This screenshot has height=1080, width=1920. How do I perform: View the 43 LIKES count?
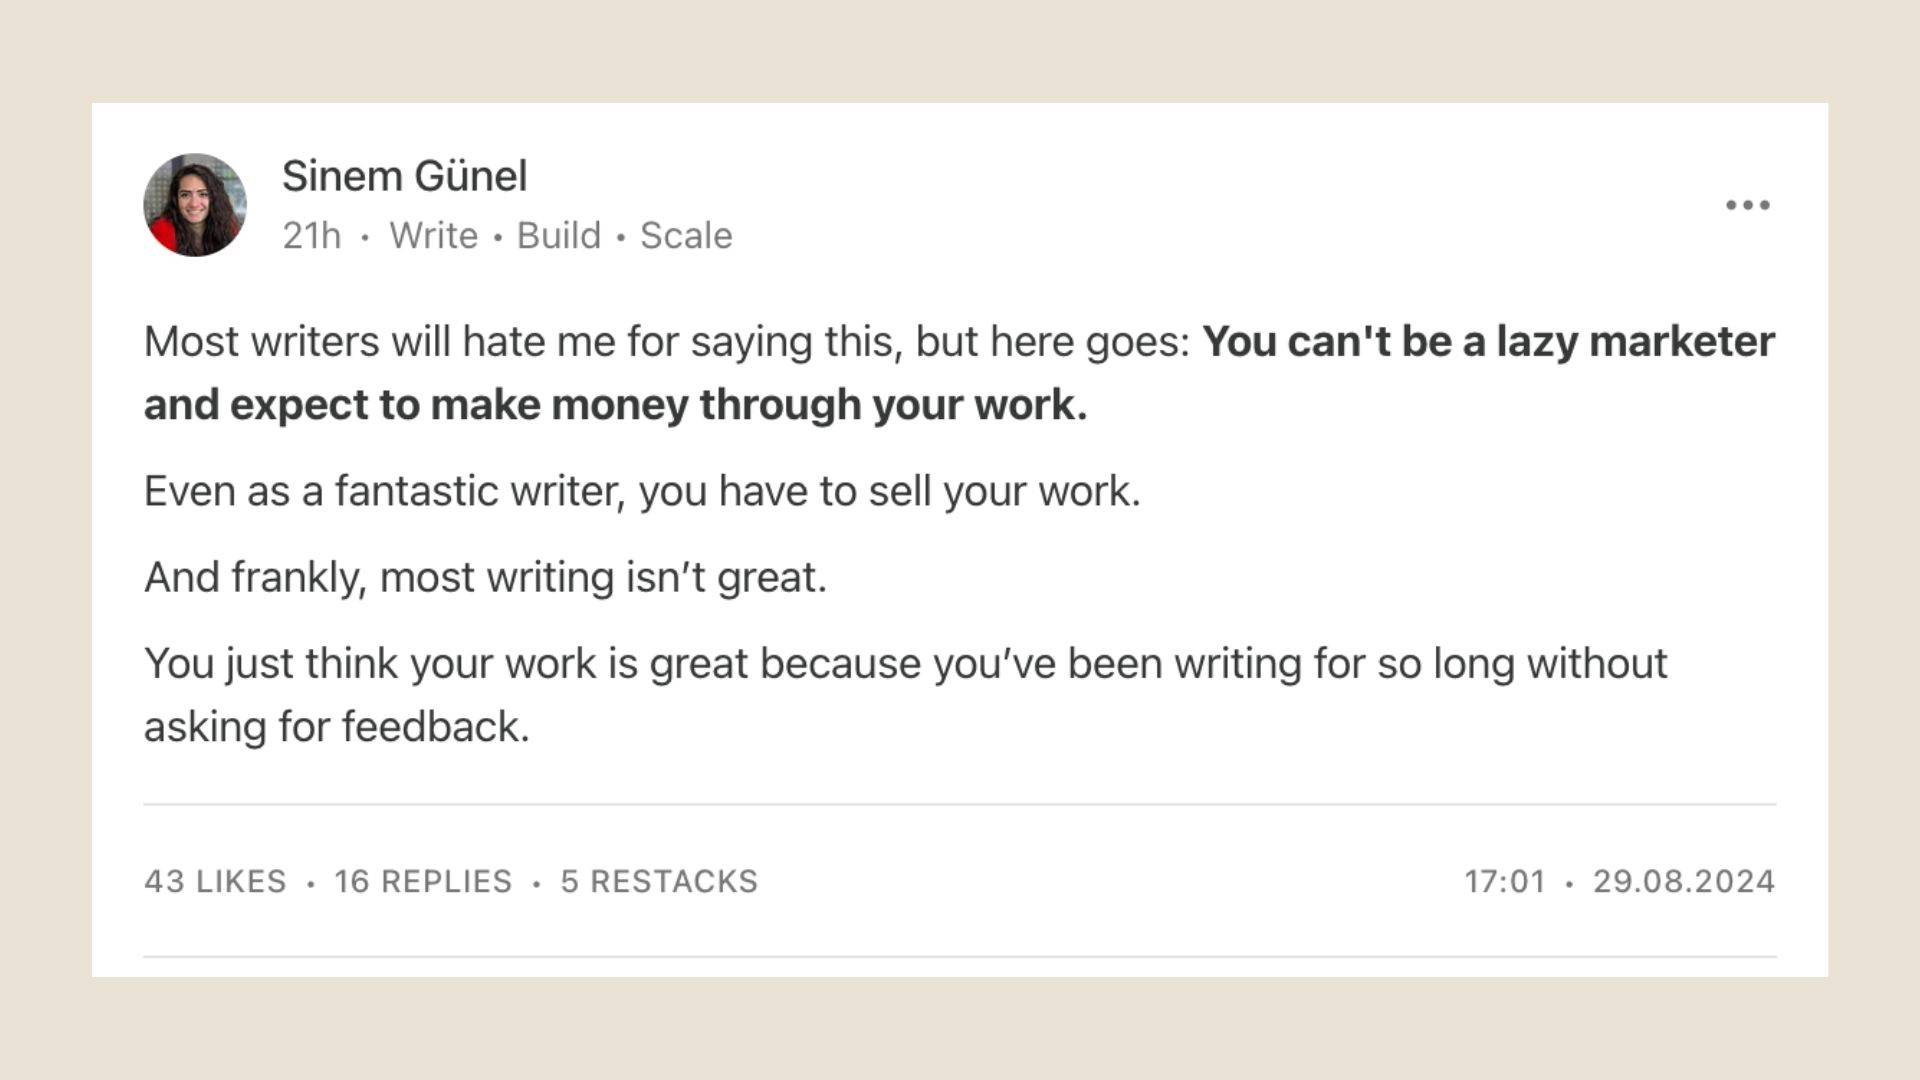pos(215,881)
